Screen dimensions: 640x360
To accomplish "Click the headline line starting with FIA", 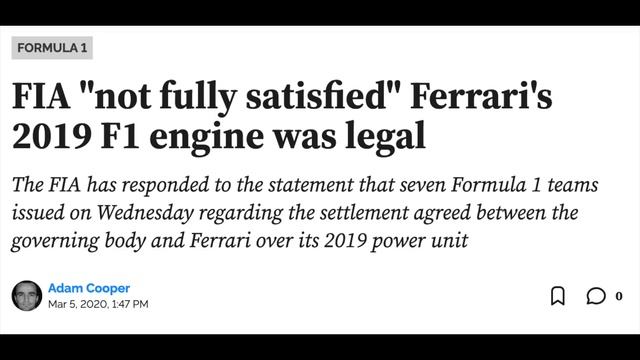I will pos(282,97).
